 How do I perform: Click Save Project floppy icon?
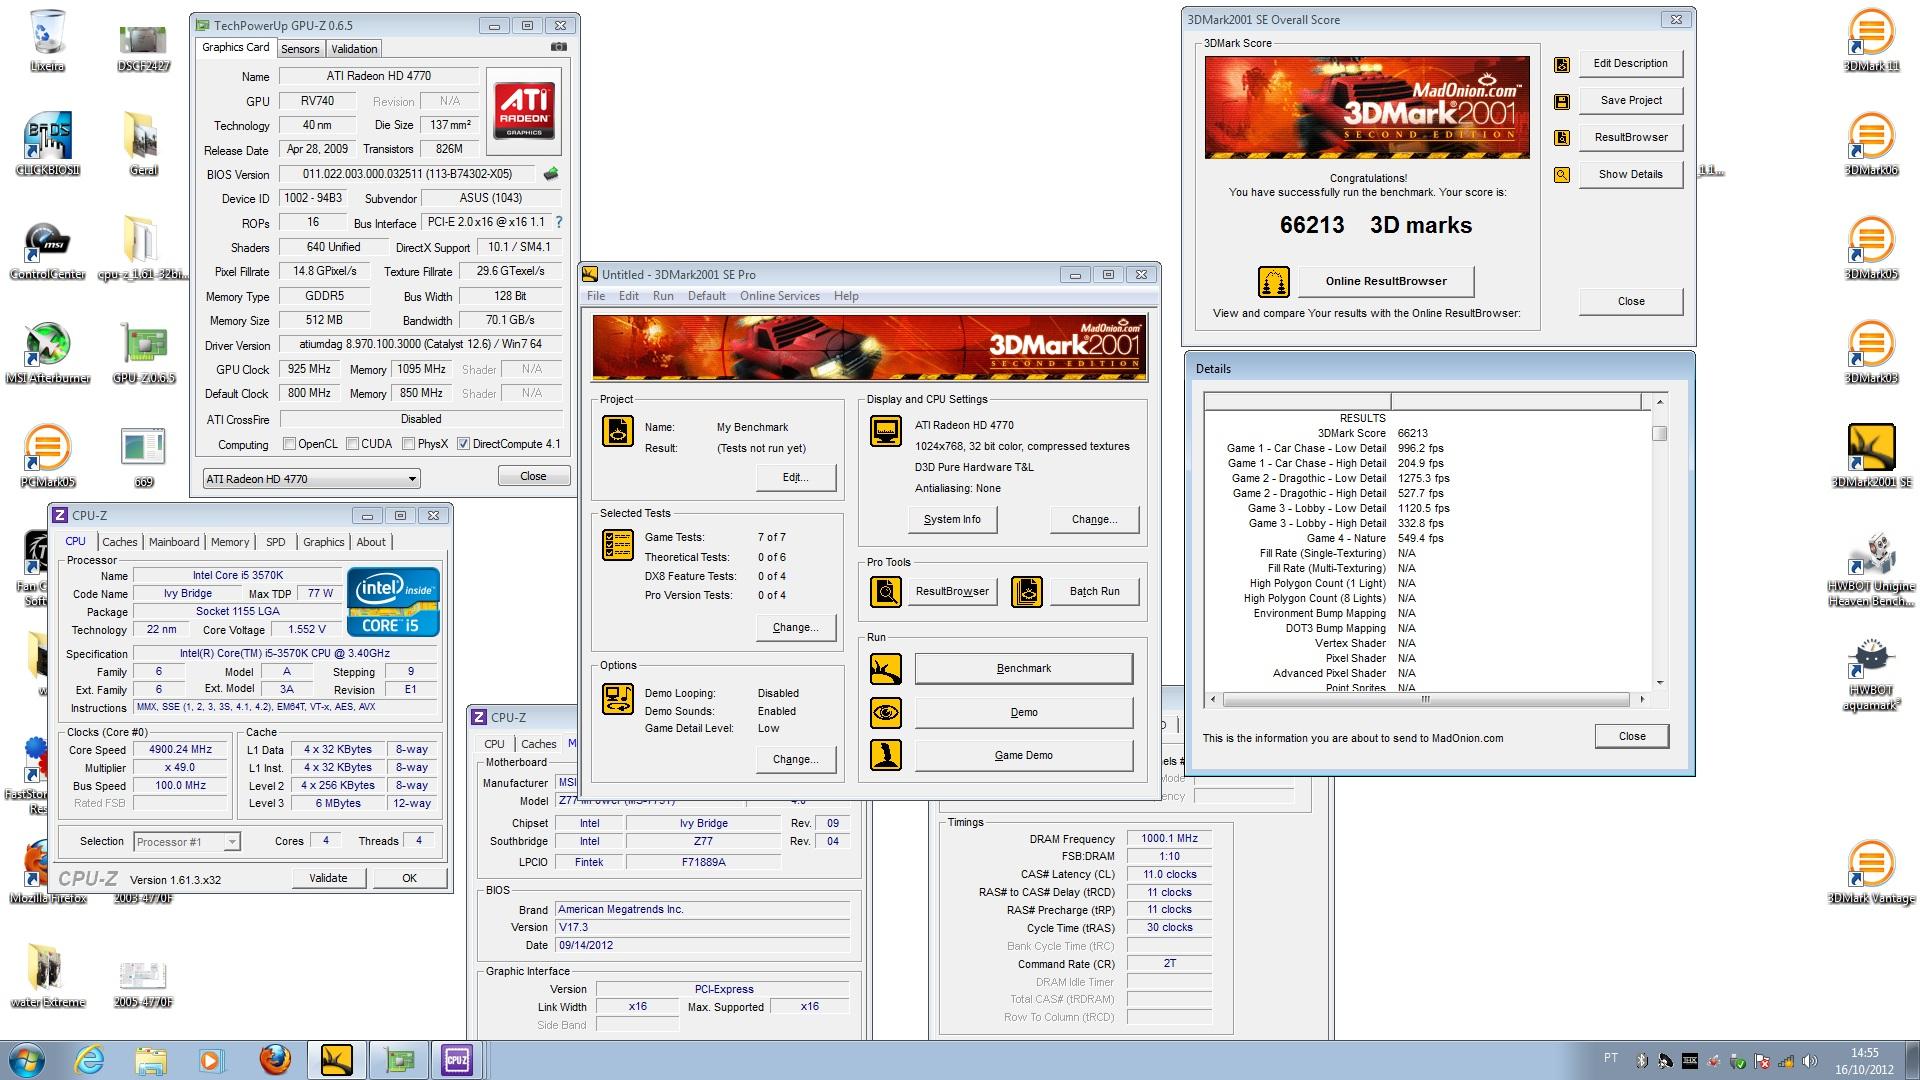pyautogui.click(x=1562, y=102)
